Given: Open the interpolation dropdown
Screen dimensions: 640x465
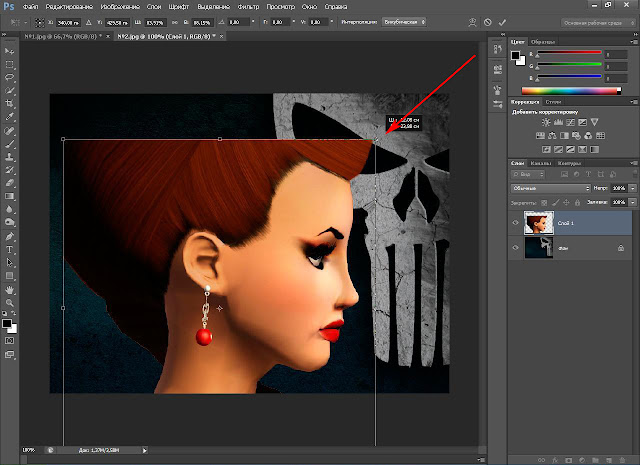Looking at the screenshot, I should 404,22.
